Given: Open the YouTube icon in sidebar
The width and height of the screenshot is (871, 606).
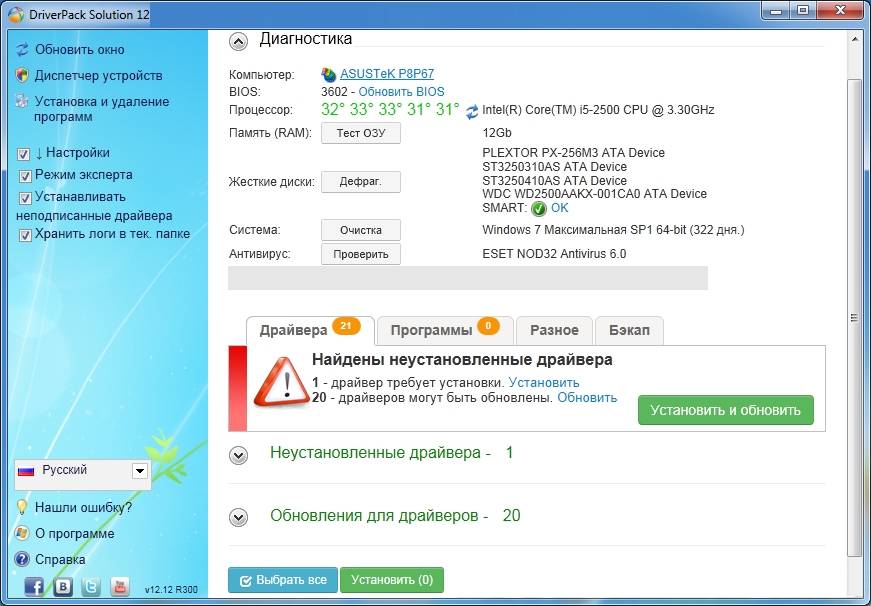Looking at the screenshot, I should 120,586.
